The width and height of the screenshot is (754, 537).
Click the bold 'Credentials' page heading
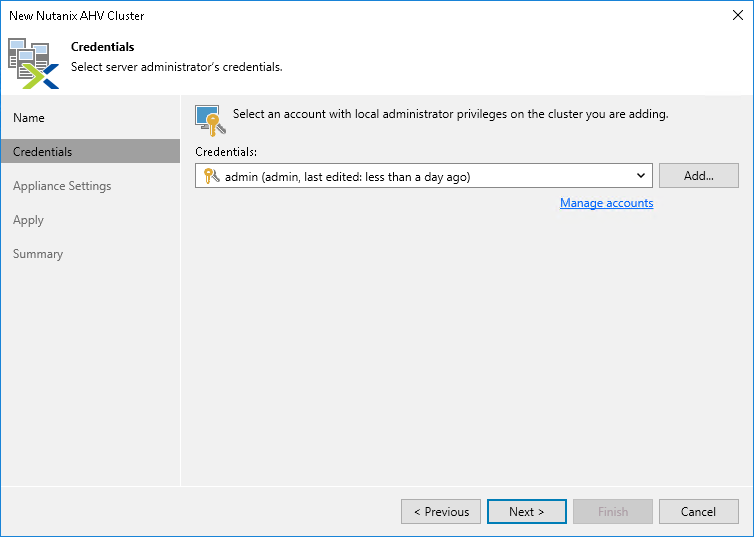[x=102, y=47]
